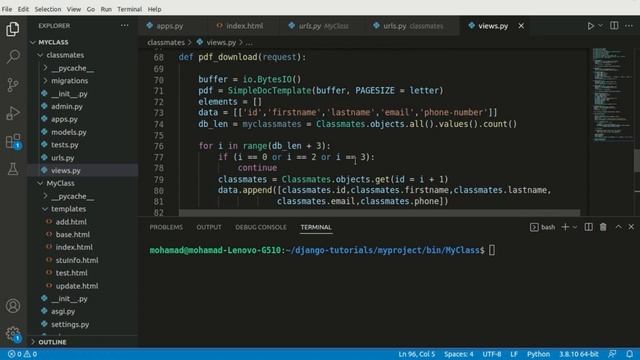This screenshot has height=360, width=640.
Task: Select interpreter 3.8.10 64-bit
Action: [x=578, y=354]
